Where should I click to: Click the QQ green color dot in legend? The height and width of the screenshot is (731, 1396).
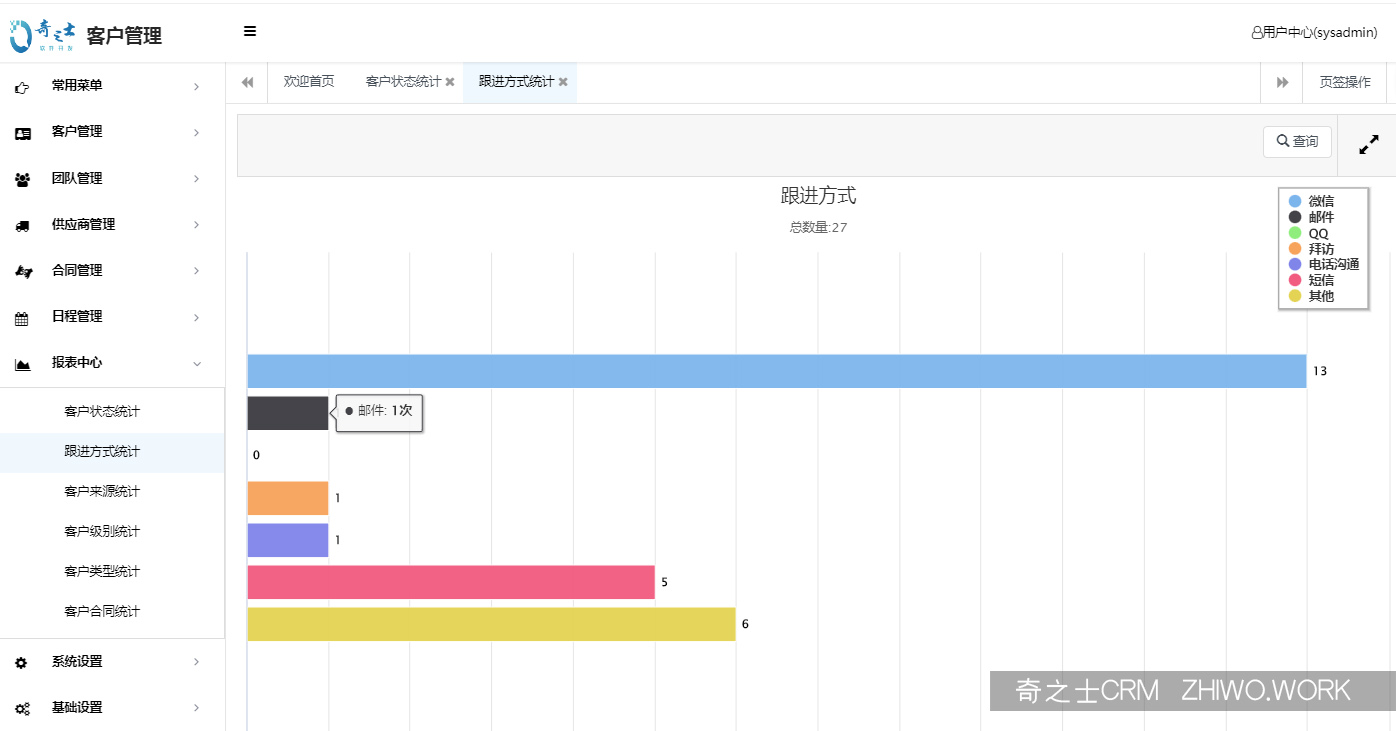pyautogui.click(x=1294, y=232)
